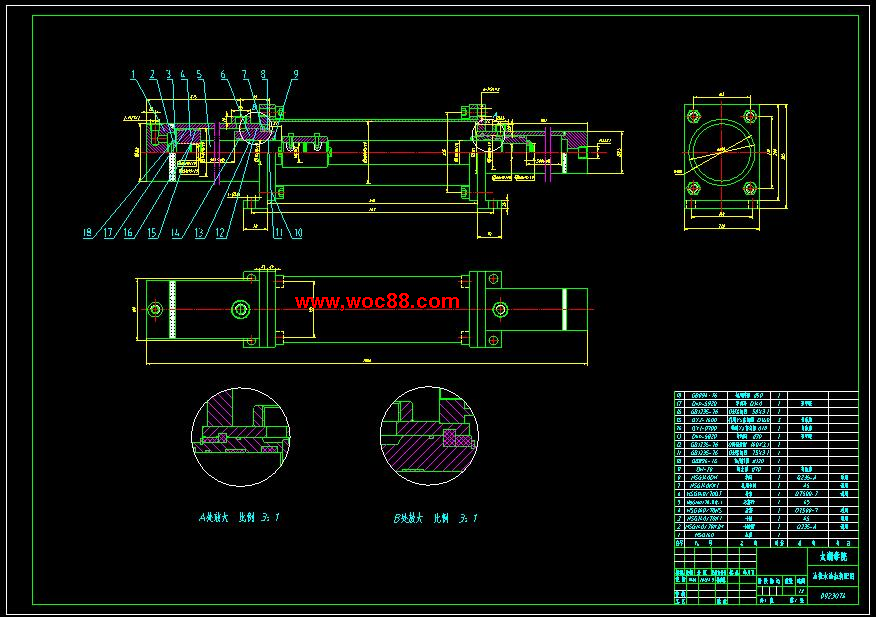
Task: Select part balloon number 16
Action: click(x=128, y=233)
